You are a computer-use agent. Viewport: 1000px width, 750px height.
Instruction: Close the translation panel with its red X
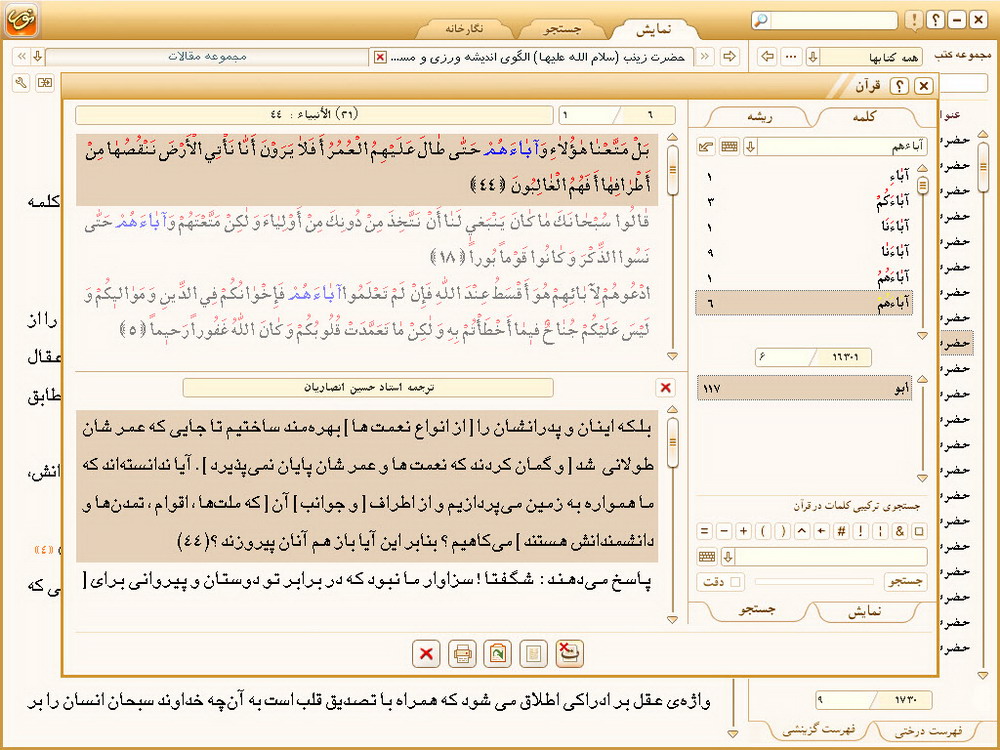[666, 387]
